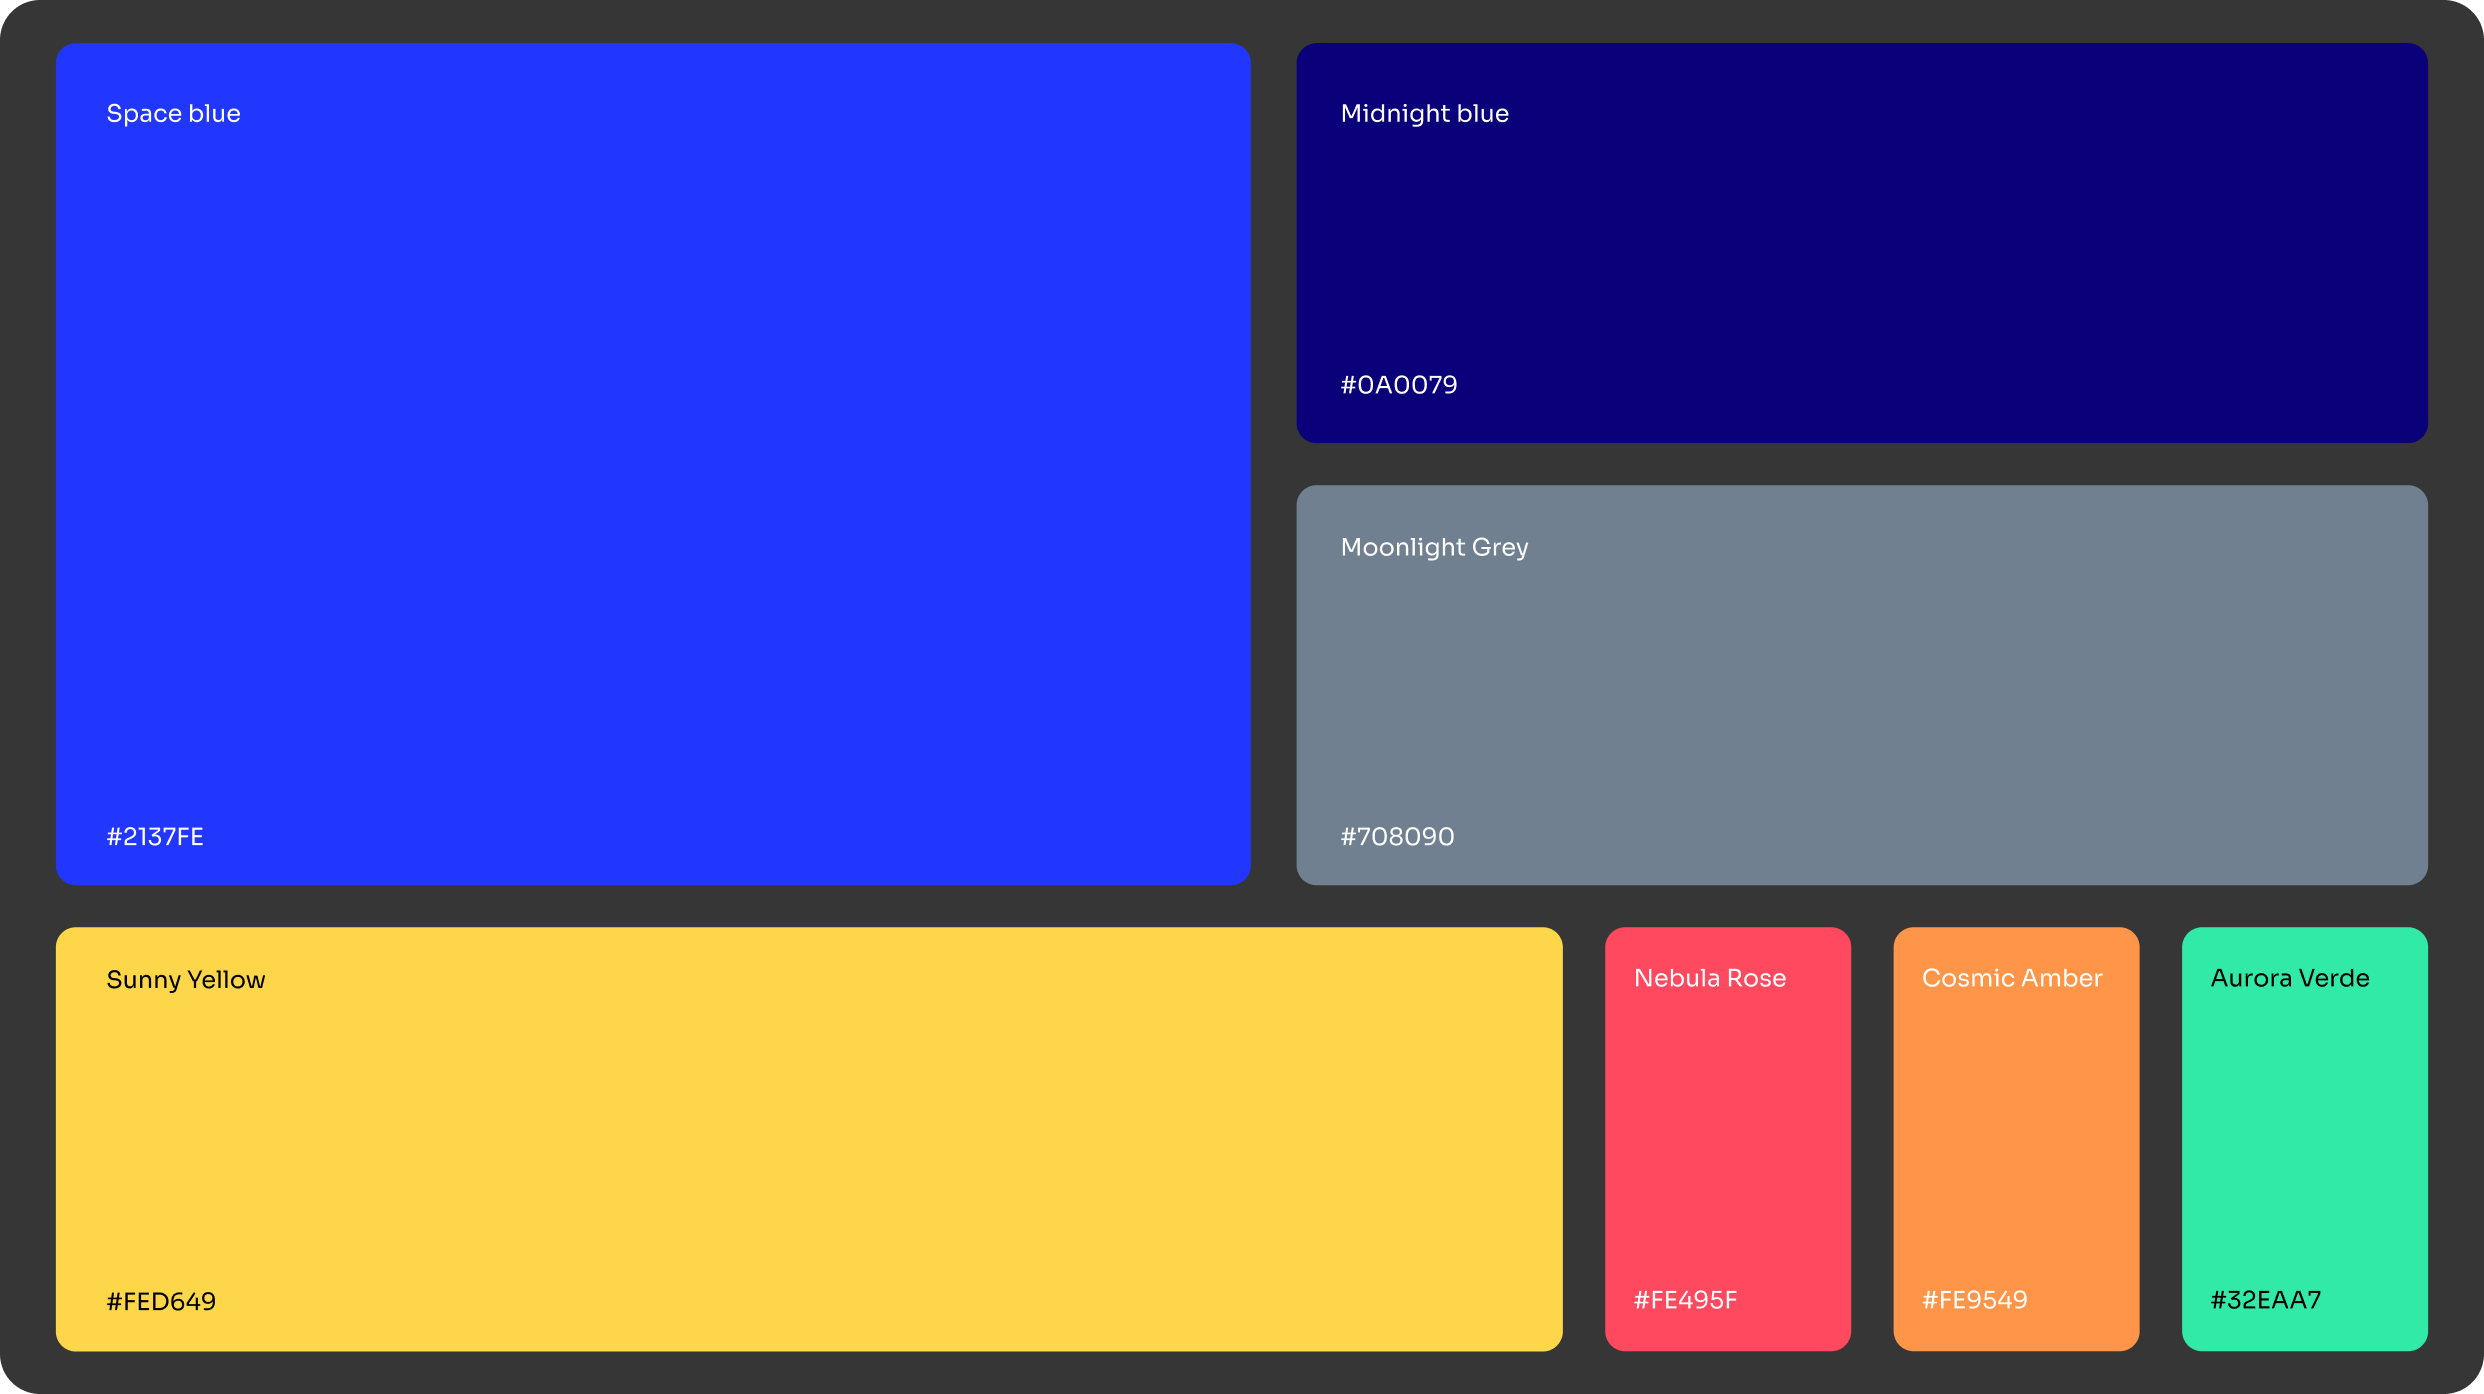The image size is (2484, 1394).
Task: Click the "Midnight blue" title text
Action: (x=1424, y=114)
